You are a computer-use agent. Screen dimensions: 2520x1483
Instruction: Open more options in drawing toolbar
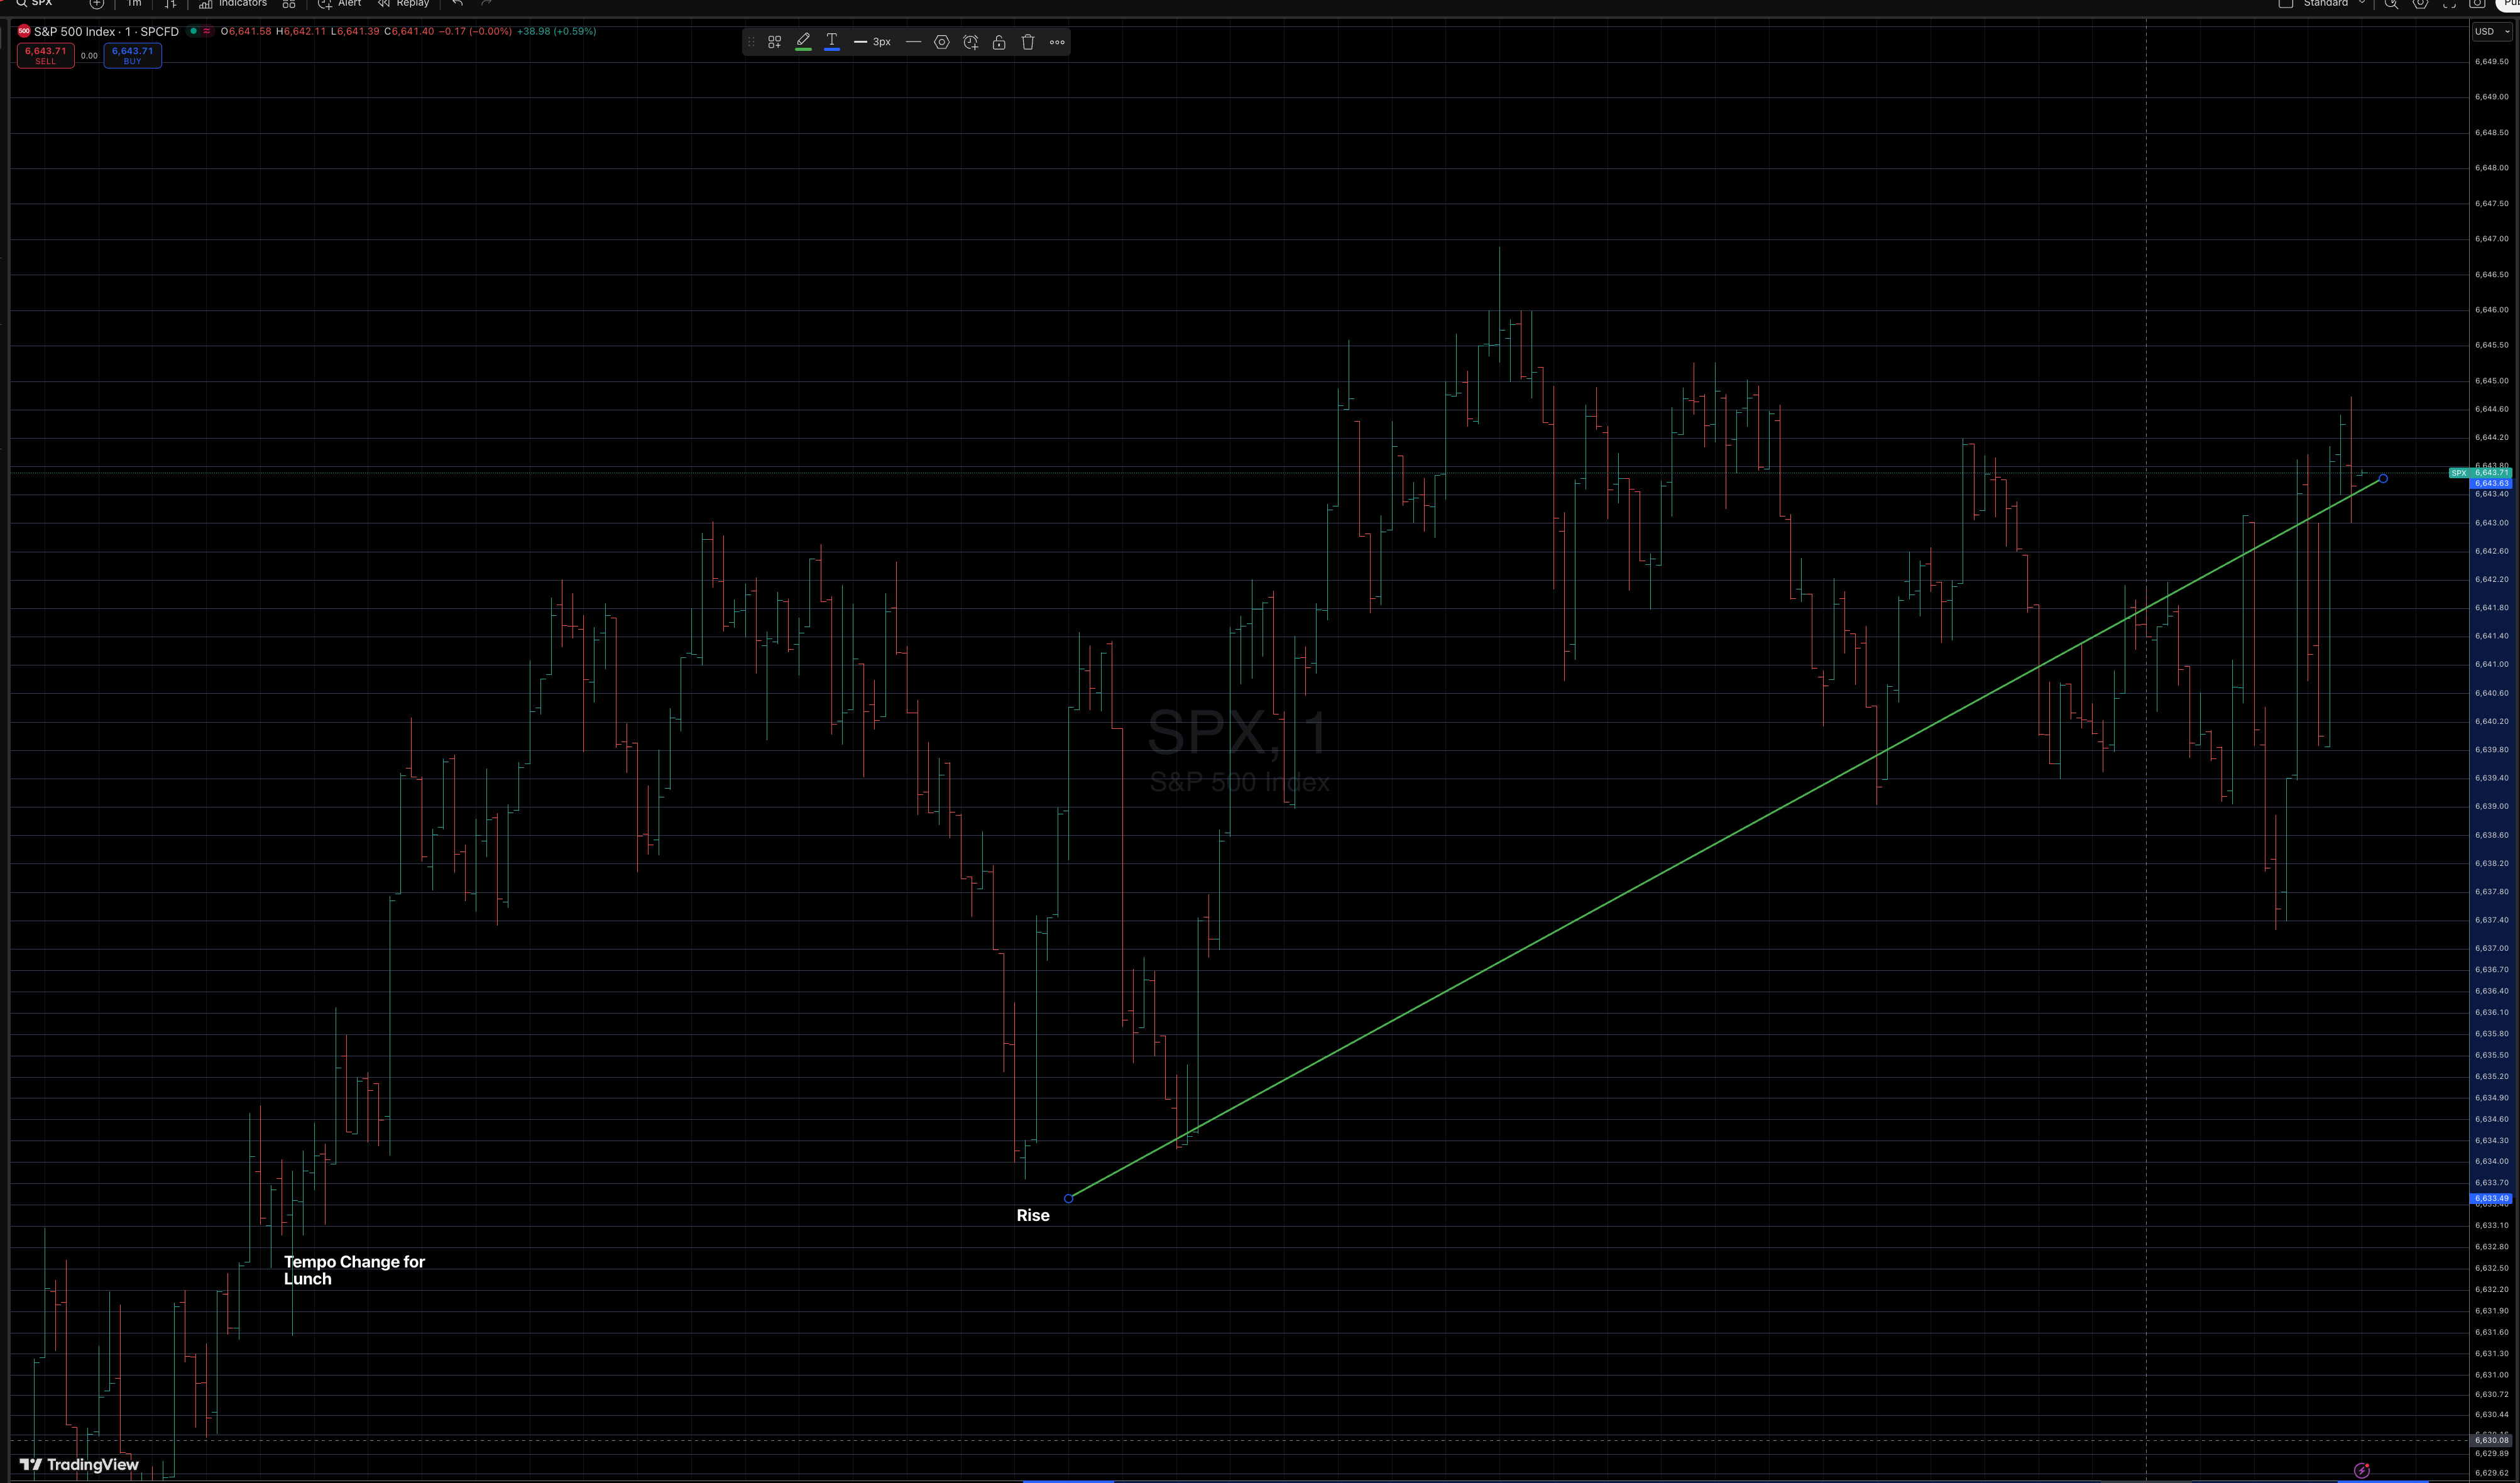coord(1057,42)
